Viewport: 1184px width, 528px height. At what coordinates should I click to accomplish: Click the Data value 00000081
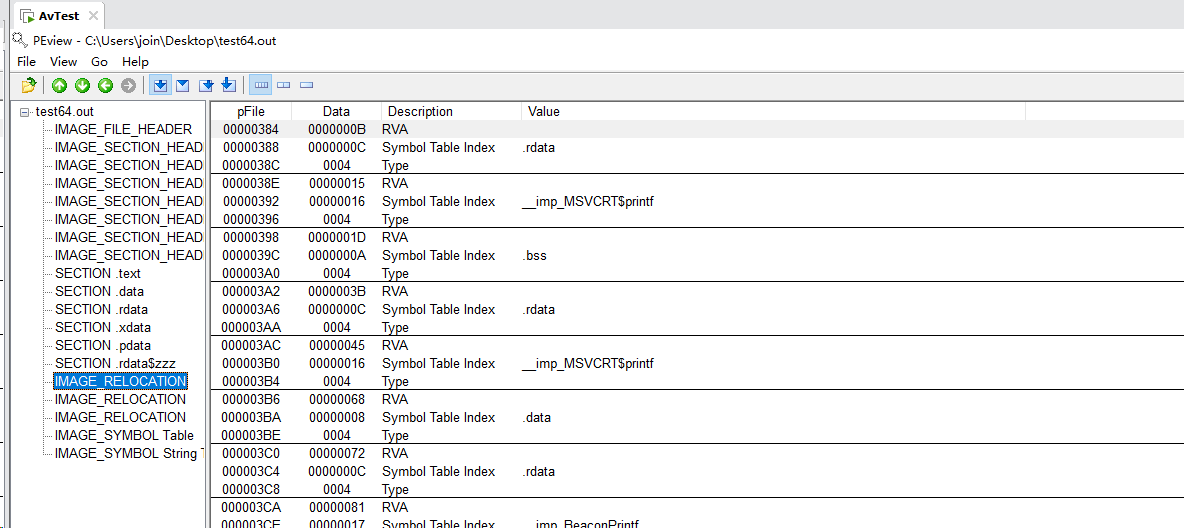pos(336,508)
